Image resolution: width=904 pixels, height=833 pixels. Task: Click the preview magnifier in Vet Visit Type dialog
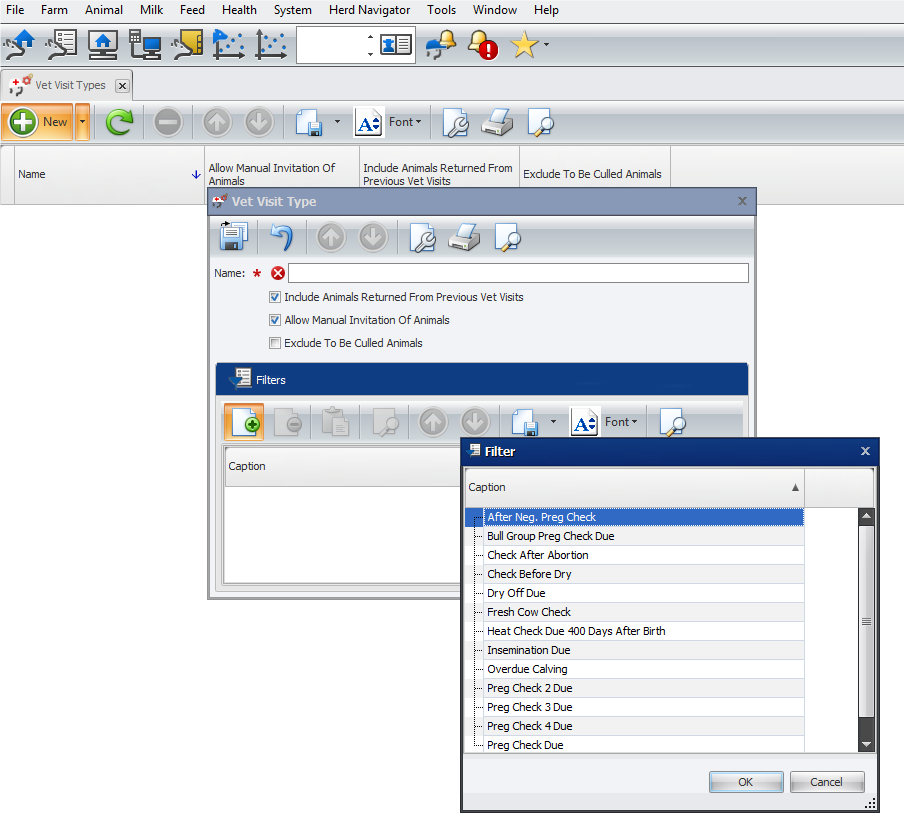[x=507, y=238]
